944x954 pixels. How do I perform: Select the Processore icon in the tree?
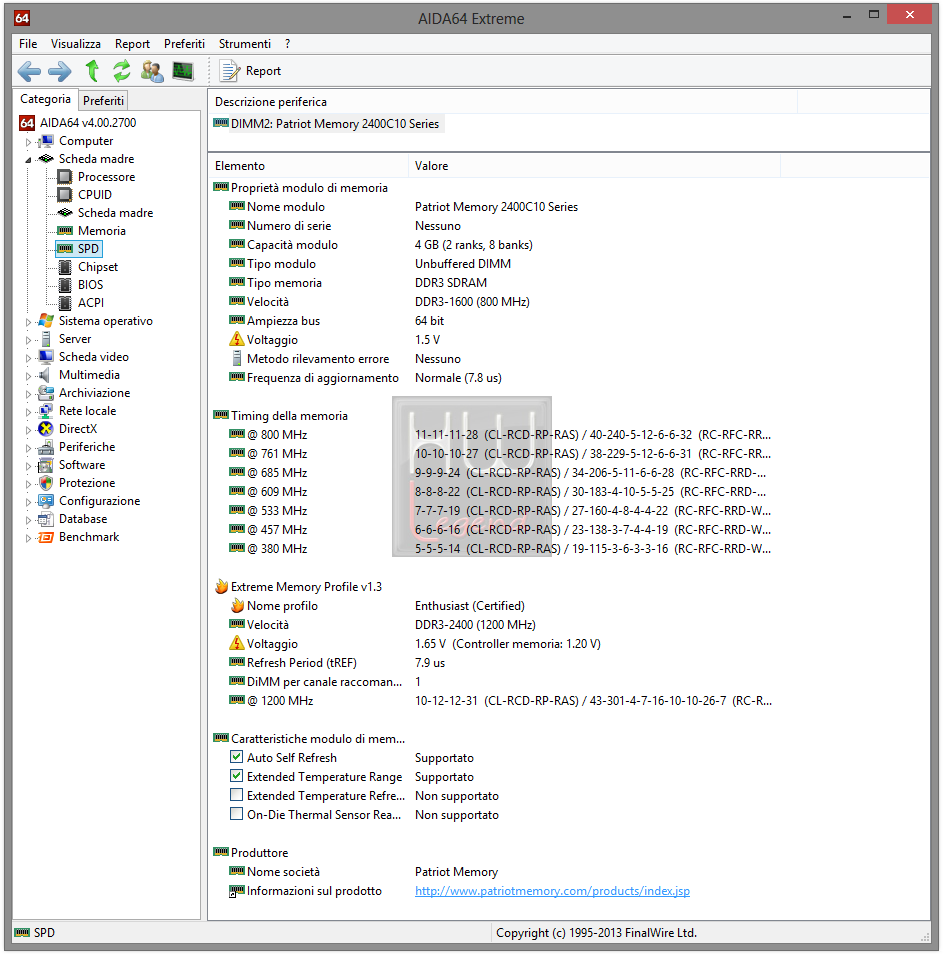[64, 177]
